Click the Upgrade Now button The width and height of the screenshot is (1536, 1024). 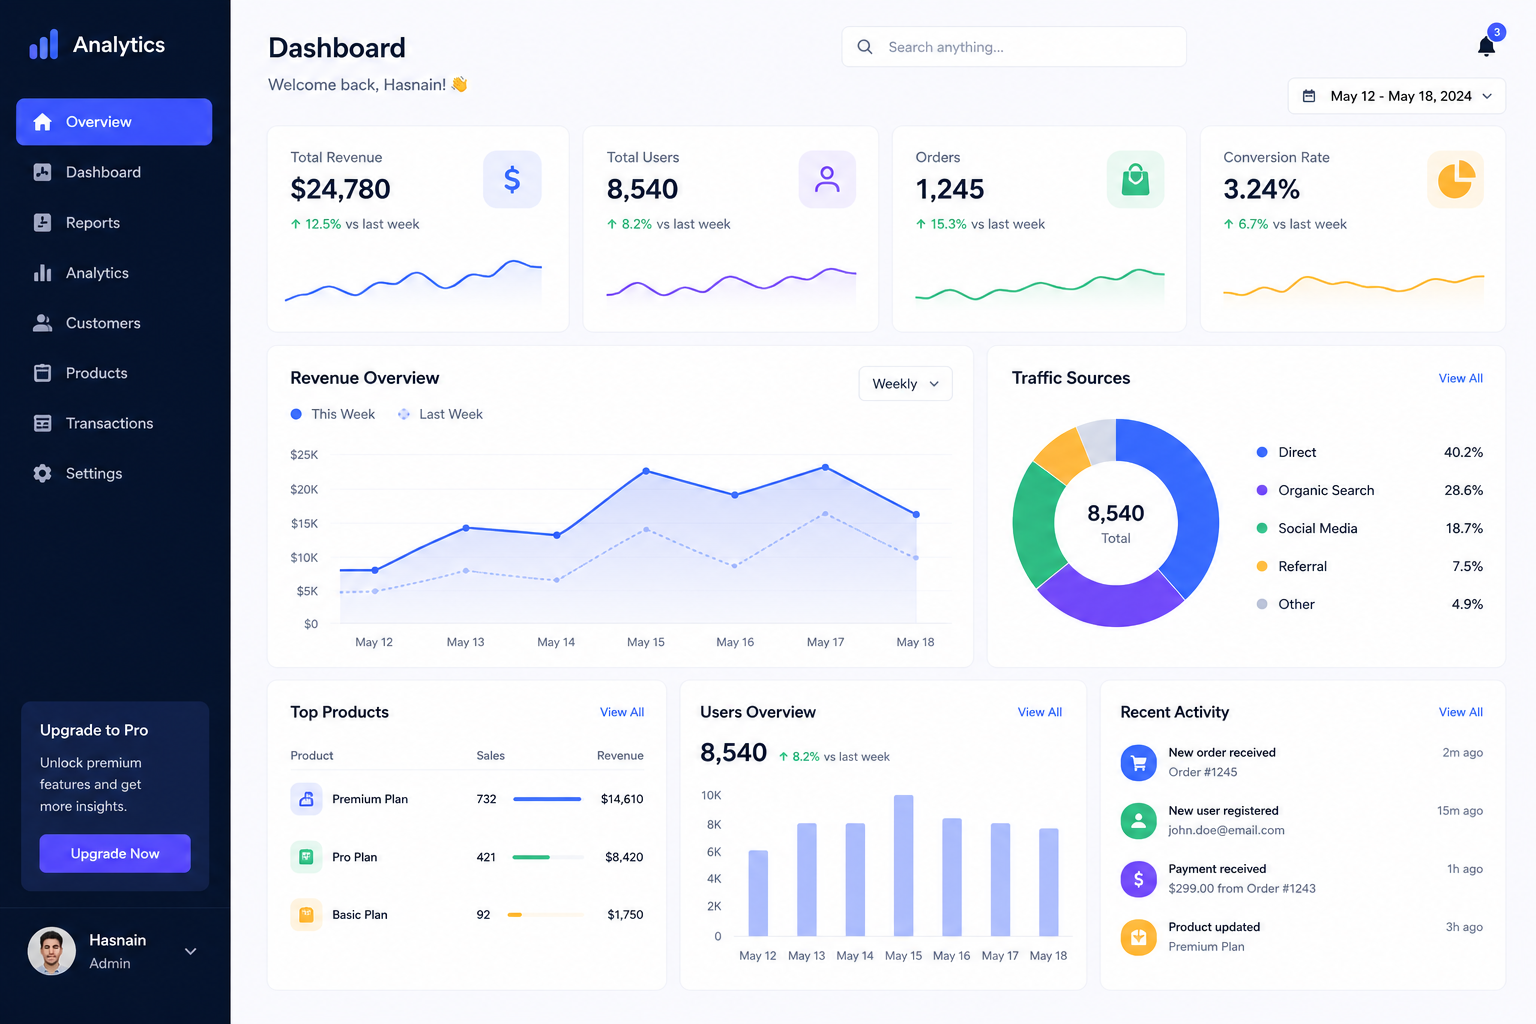(115, 853)
